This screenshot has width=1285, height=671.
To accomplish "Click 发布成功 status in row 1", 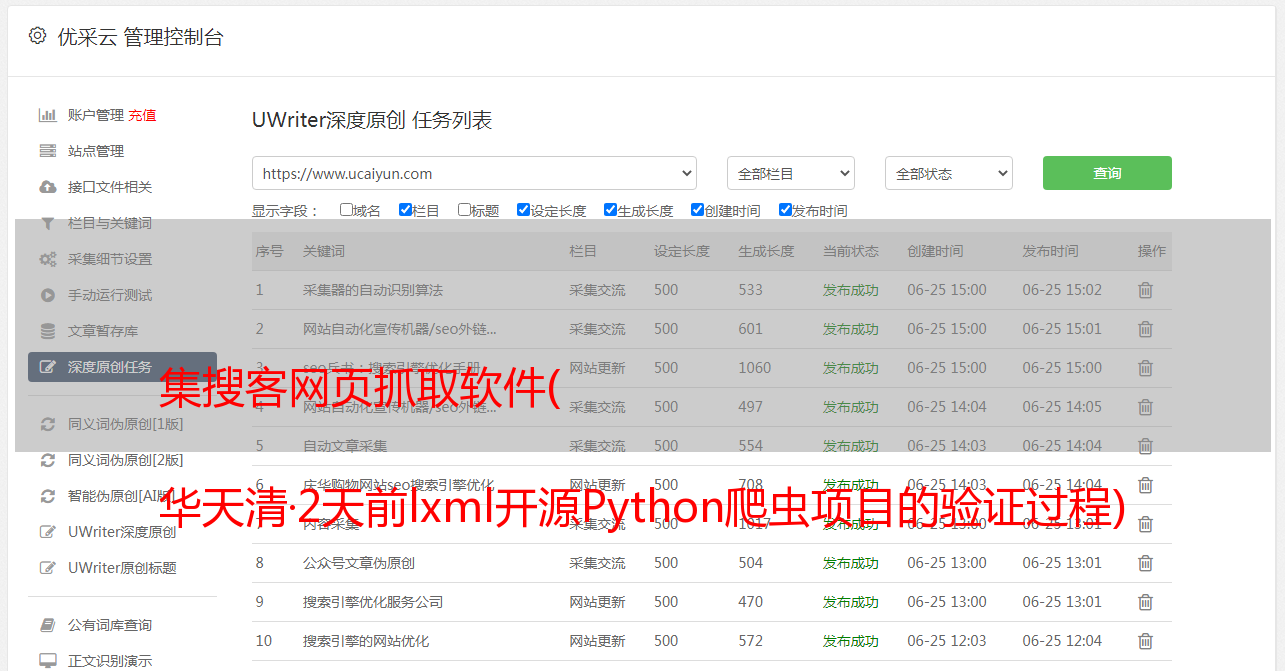I will 851,290.
